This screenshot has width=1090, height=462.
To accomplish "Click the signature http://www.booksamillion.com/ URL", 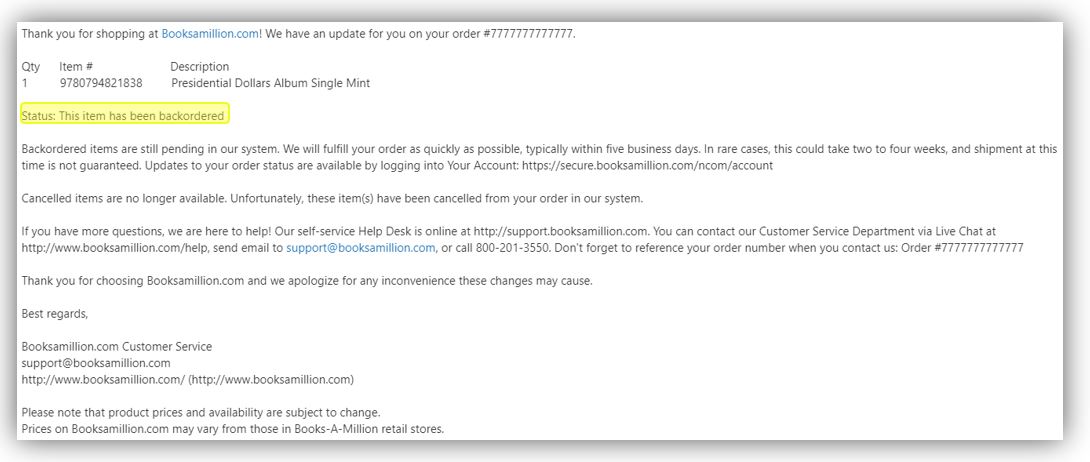I will 104,380.
